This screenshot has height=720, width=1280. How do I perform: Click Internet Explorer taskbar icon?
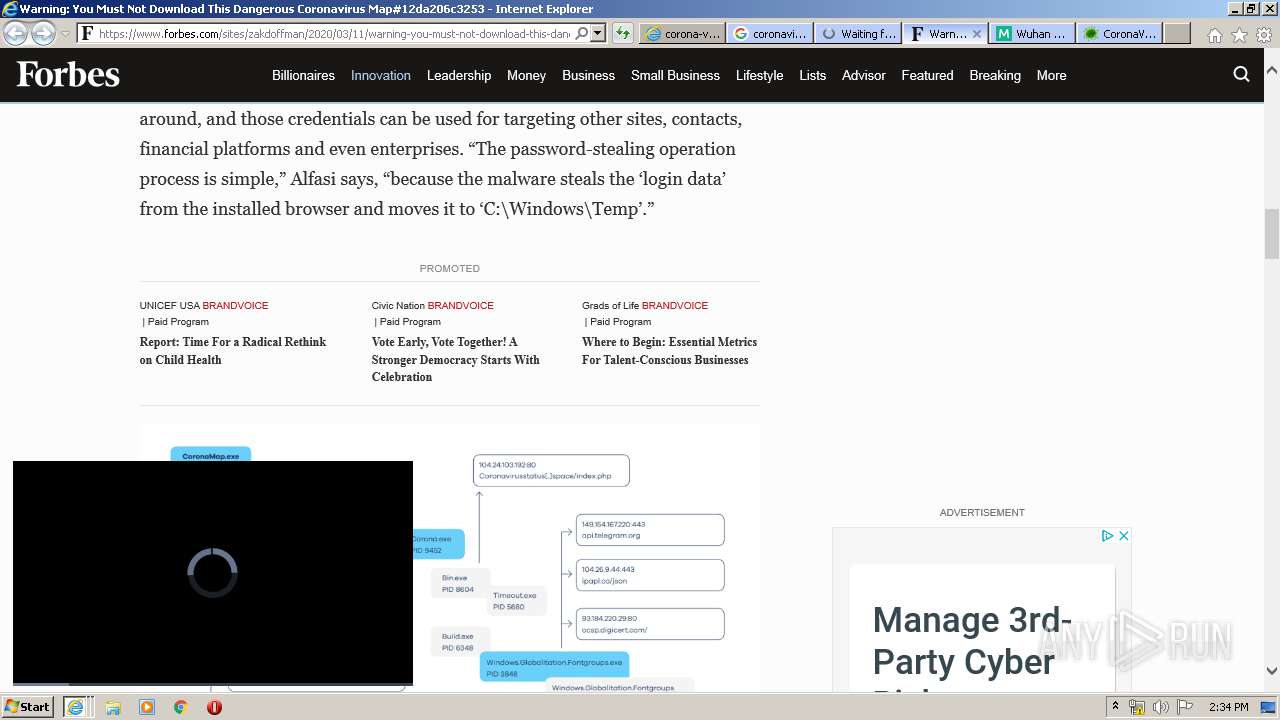click(x=75, y=707)
